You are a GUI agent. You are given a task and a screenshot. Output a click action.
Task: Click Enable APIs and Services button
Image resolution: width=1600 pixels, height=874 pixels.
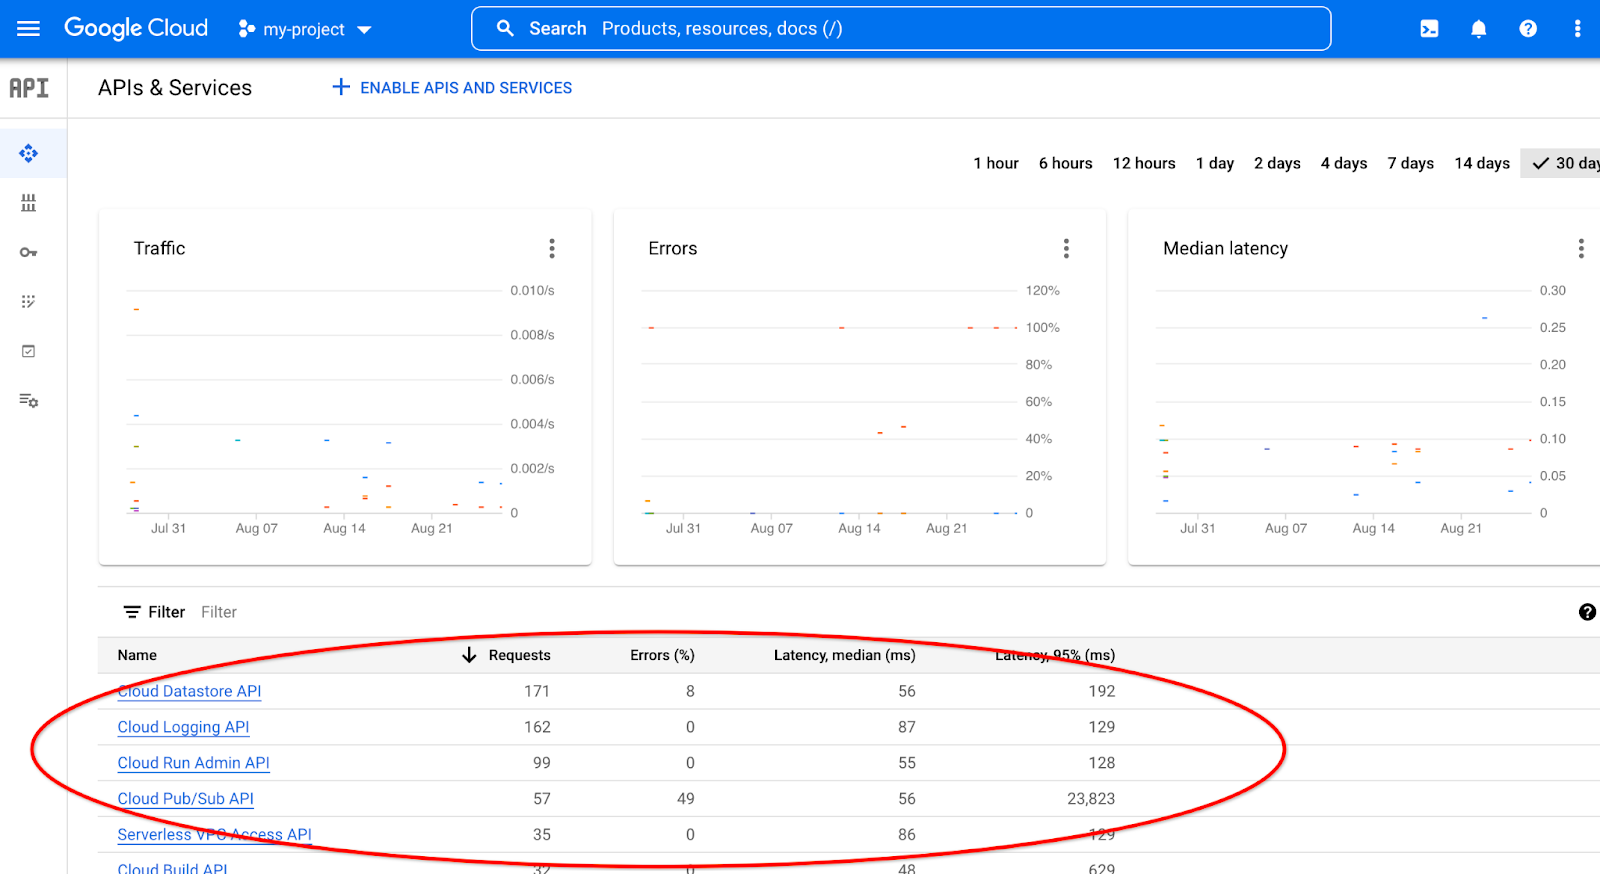[452, 88]
